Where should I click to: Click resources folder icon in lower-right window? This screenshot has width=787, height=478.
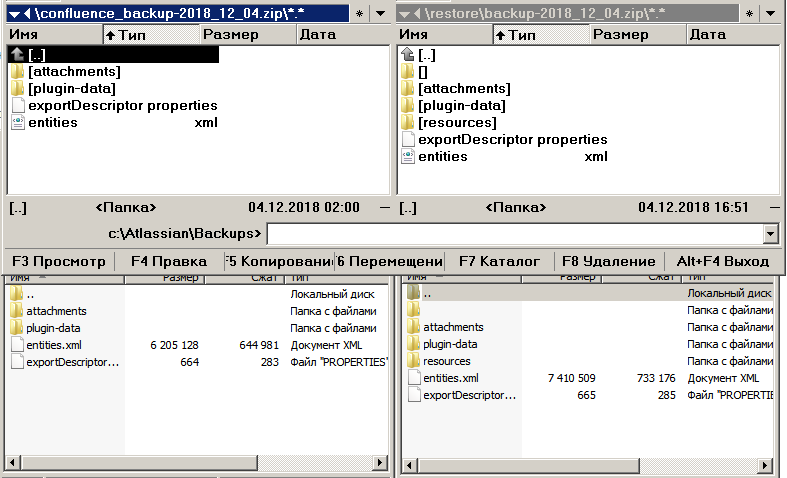tap(414, 361)
